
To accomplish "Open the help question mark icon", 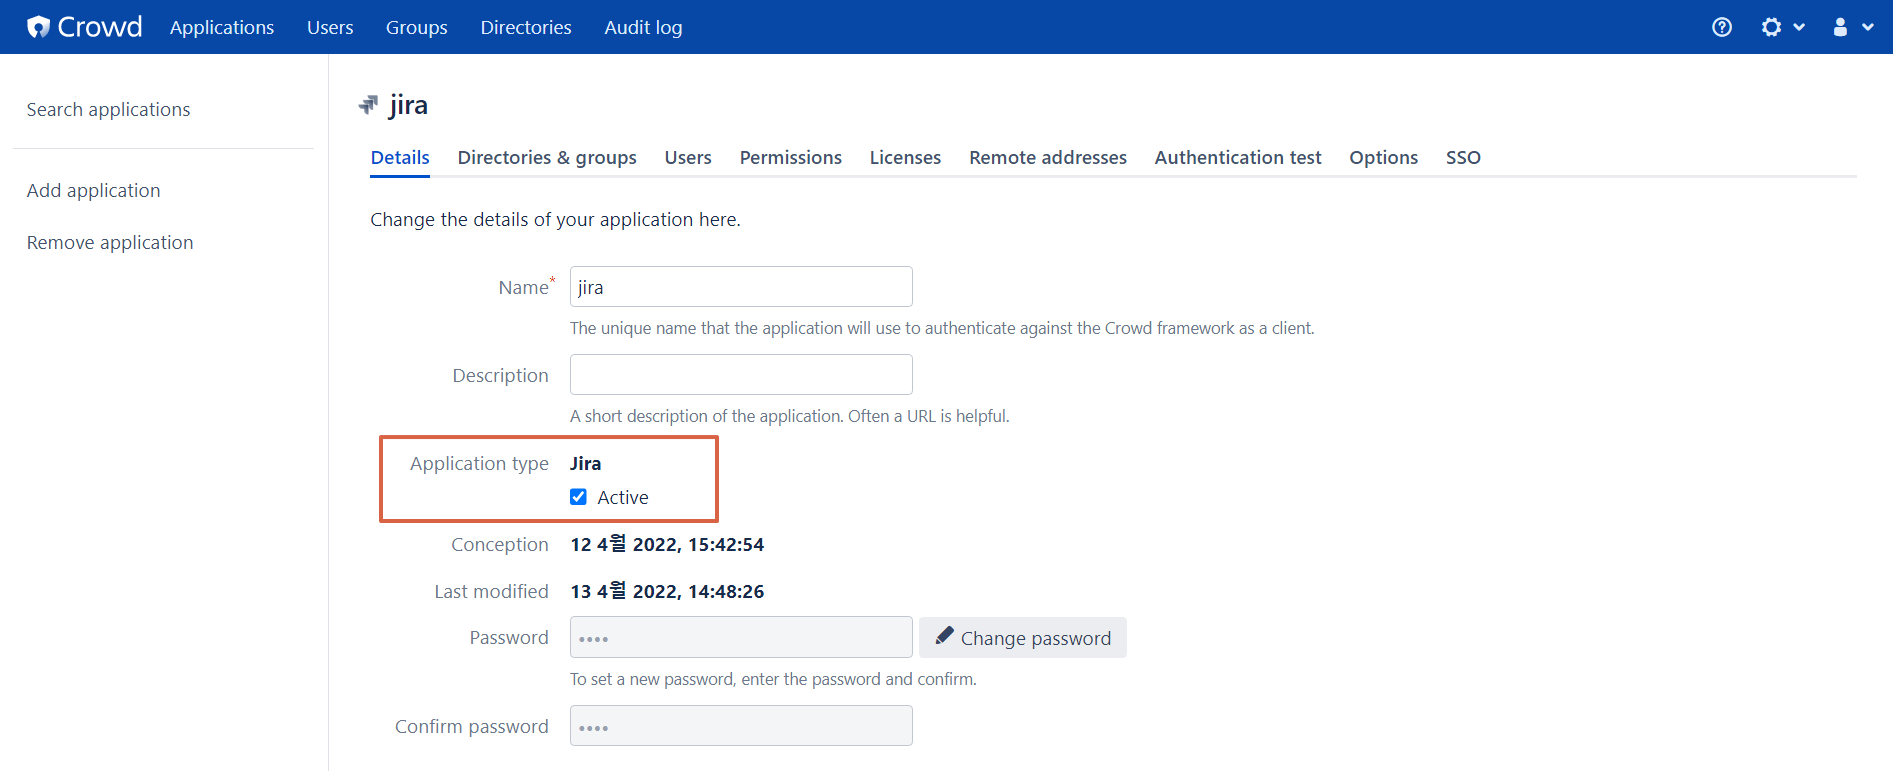I will tap(1722, 27).
